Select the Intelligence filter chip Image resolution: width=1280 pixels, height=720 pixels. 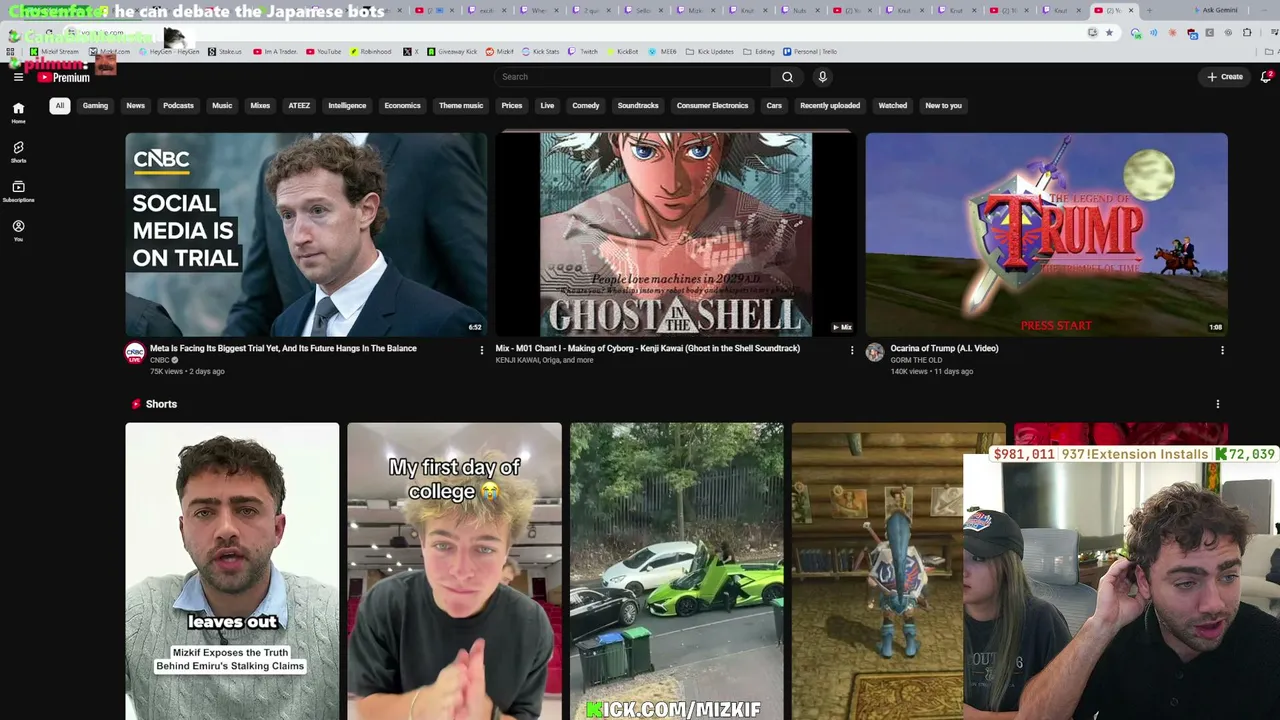click(x=347, y=105)
